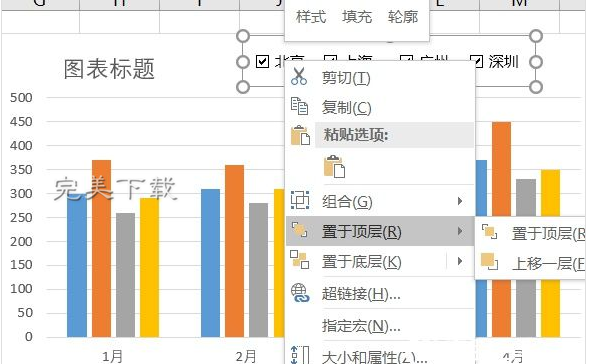Click the top-right selection handle
The image size is (589, 364).
tap(536, 36)
